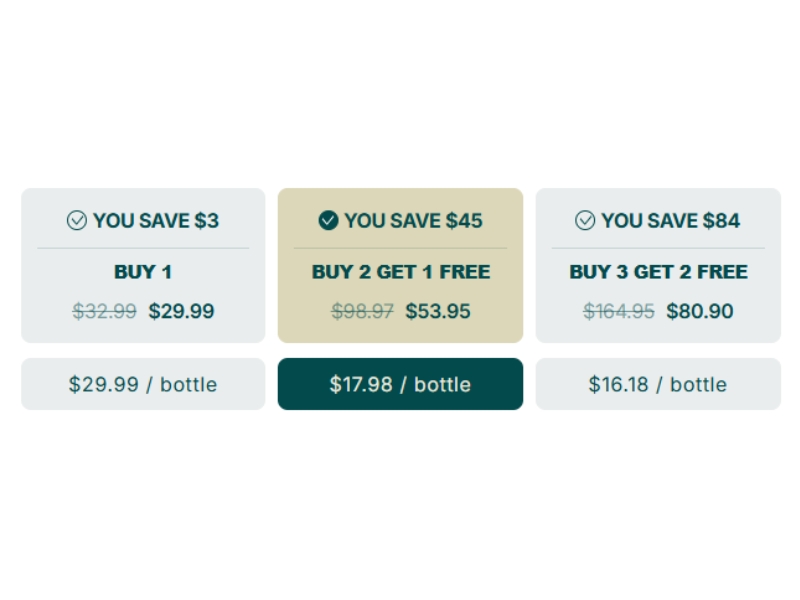The height and width of the screenshot is (600, 800).
Task: Click the crossed-out $164.95 price
Action: click(x=619, y=311)
